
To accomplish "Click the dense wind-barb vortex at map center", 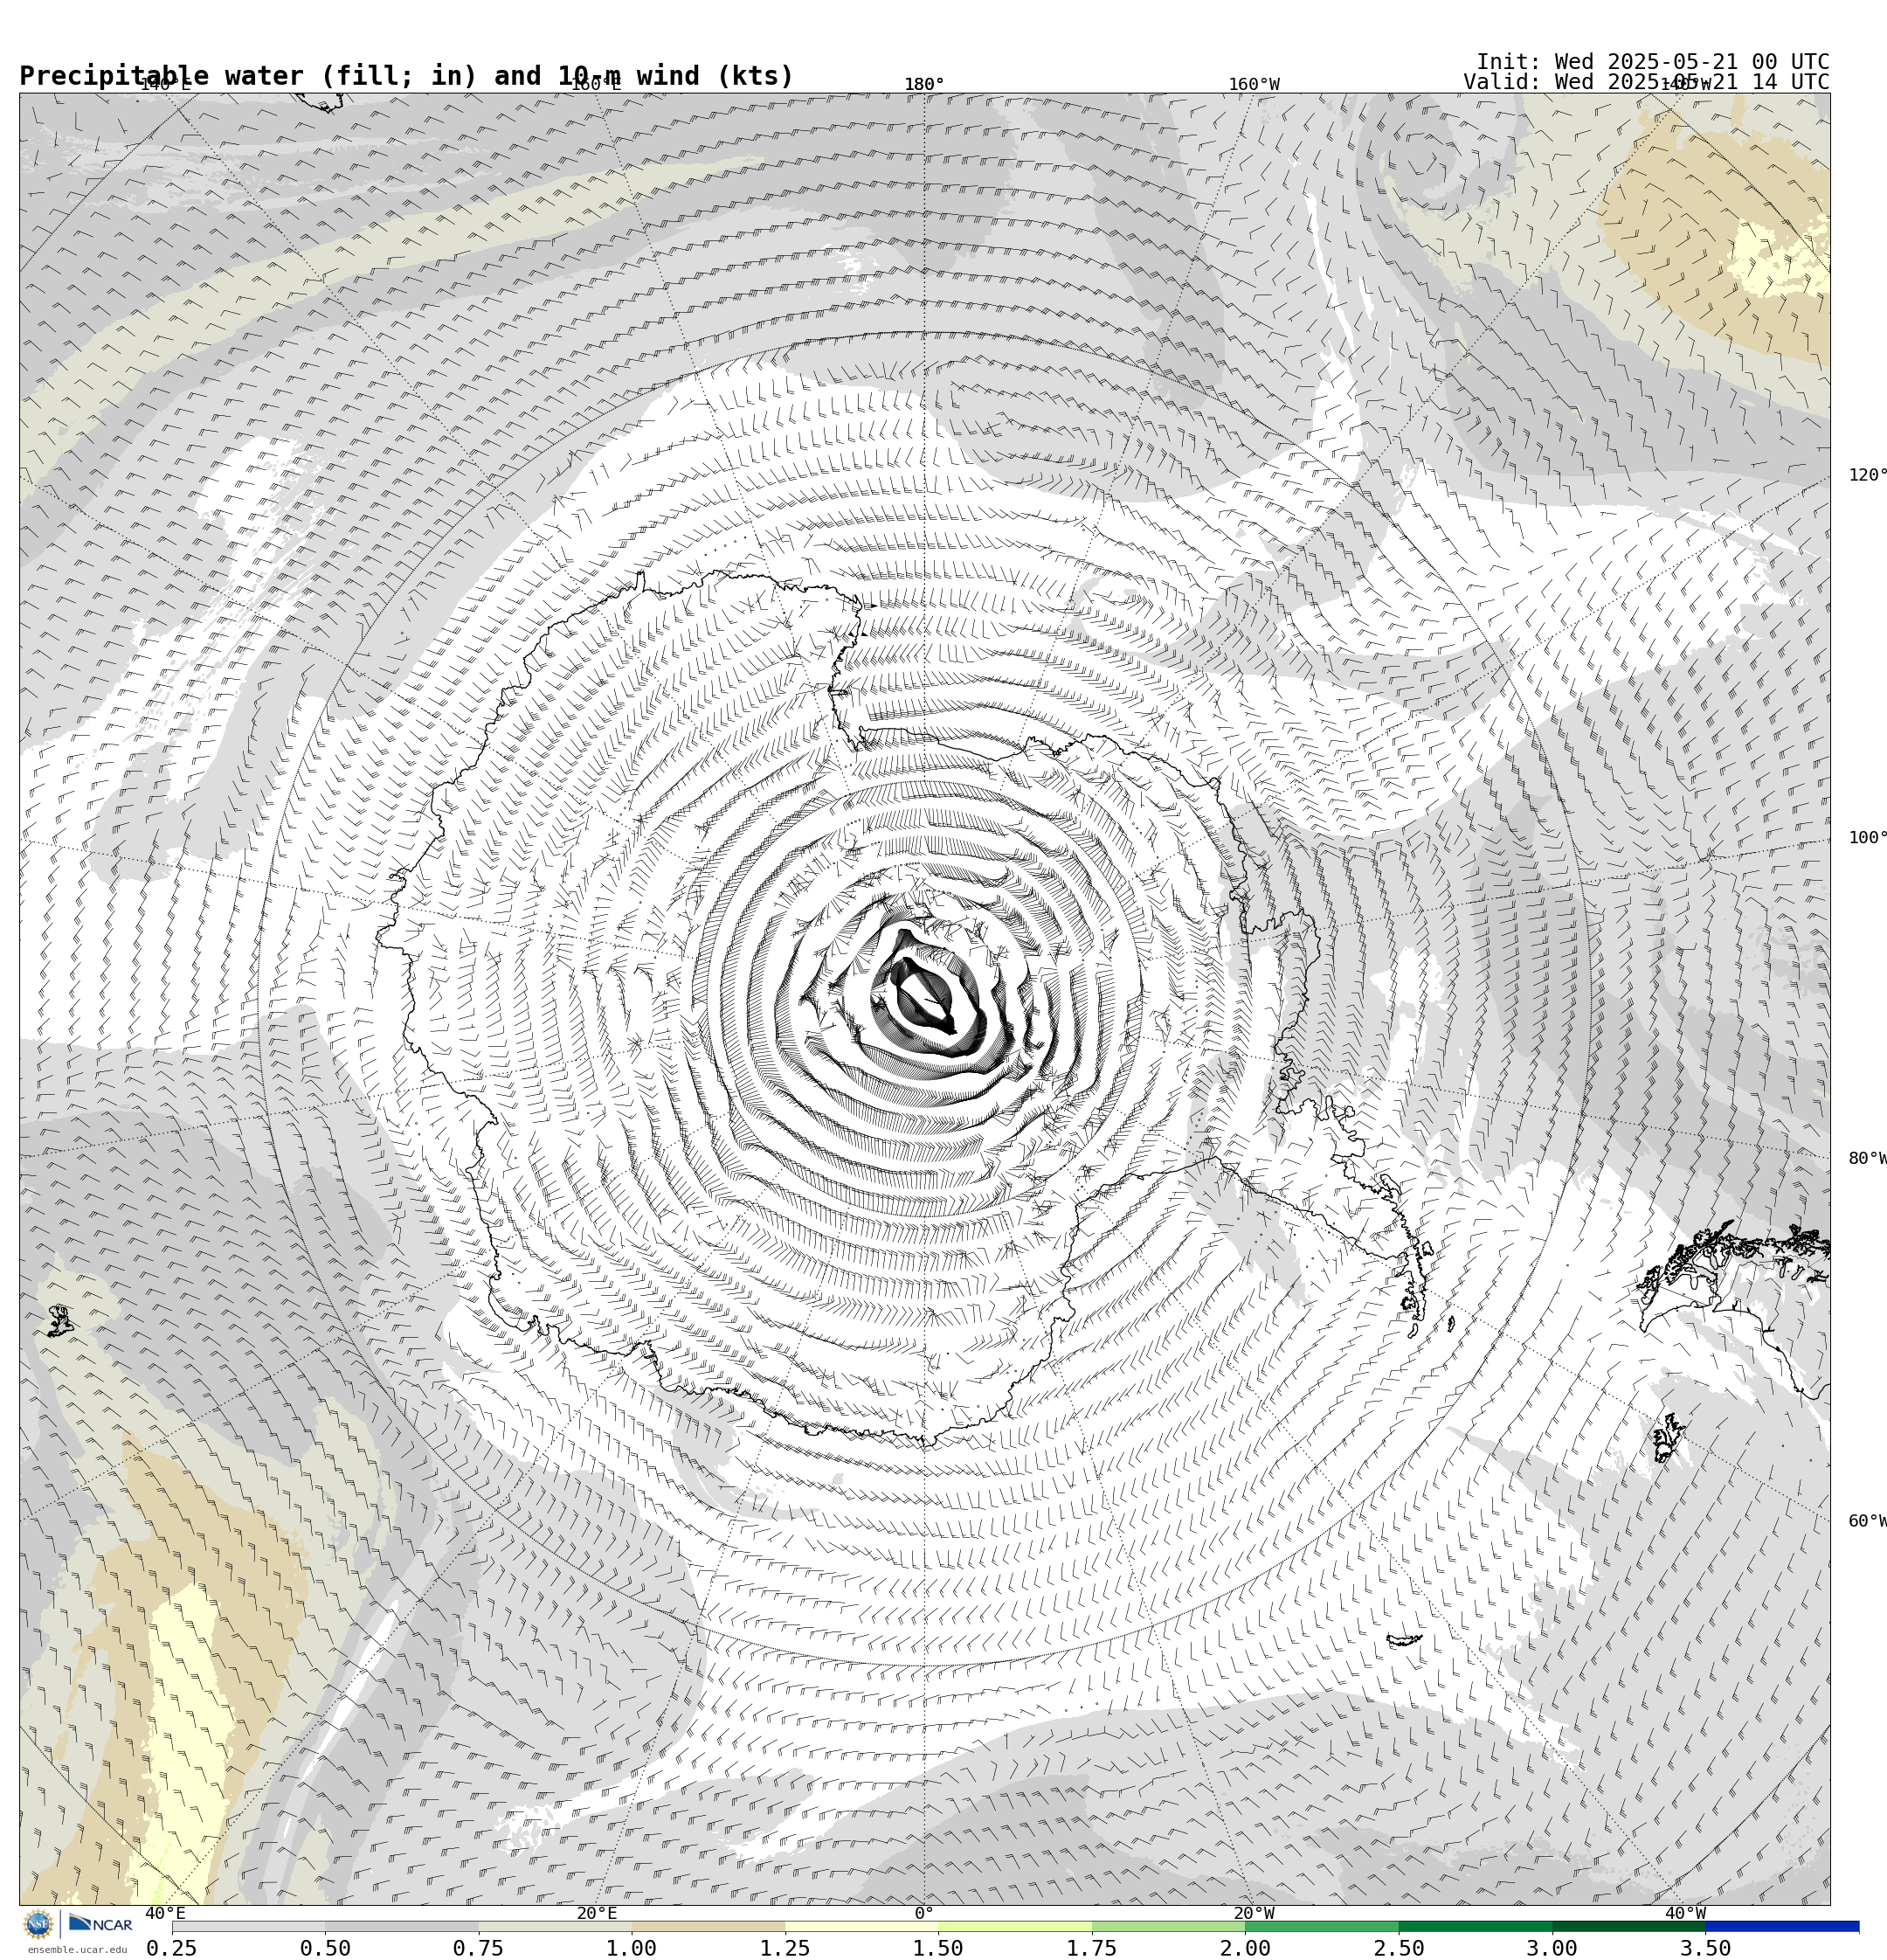I will (925, 998).
